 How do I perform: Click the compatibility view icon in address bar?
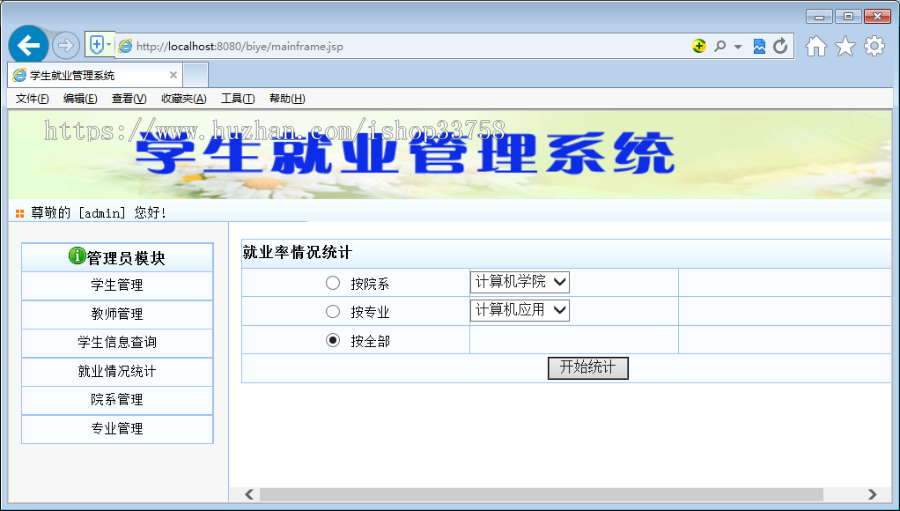click(x=759, y=46)
